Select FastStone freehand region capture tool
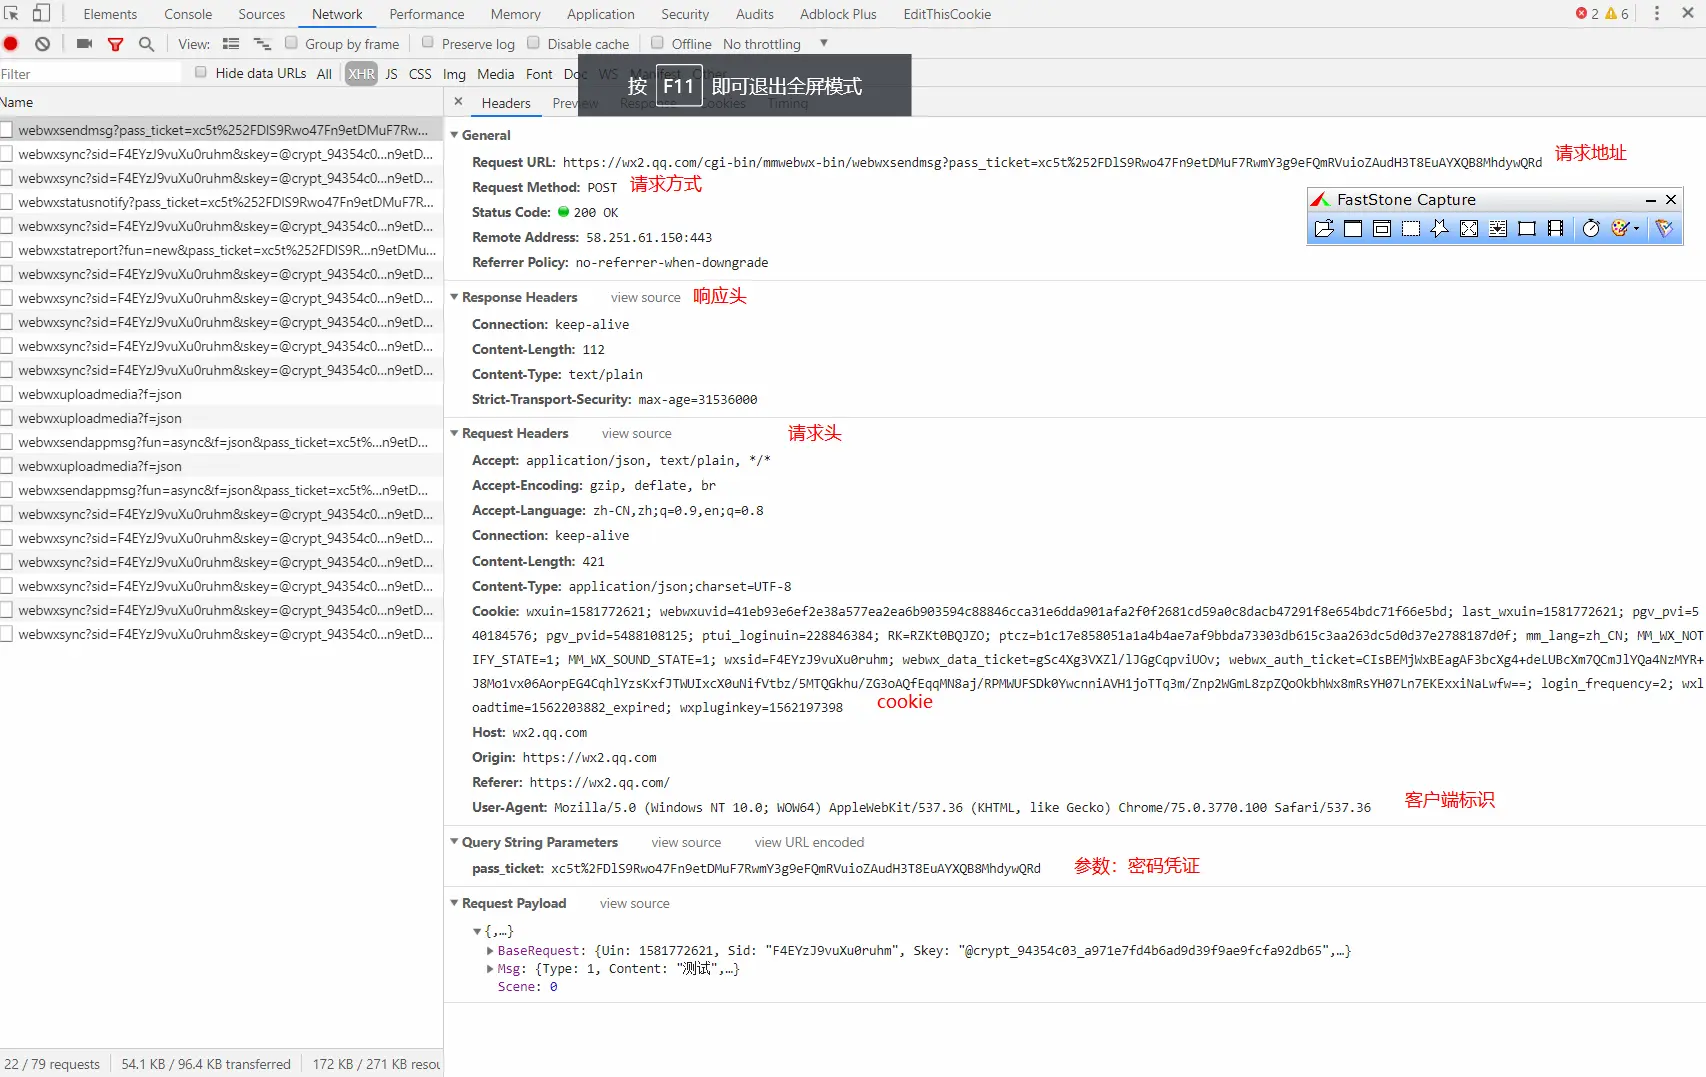 point(1440,229)
